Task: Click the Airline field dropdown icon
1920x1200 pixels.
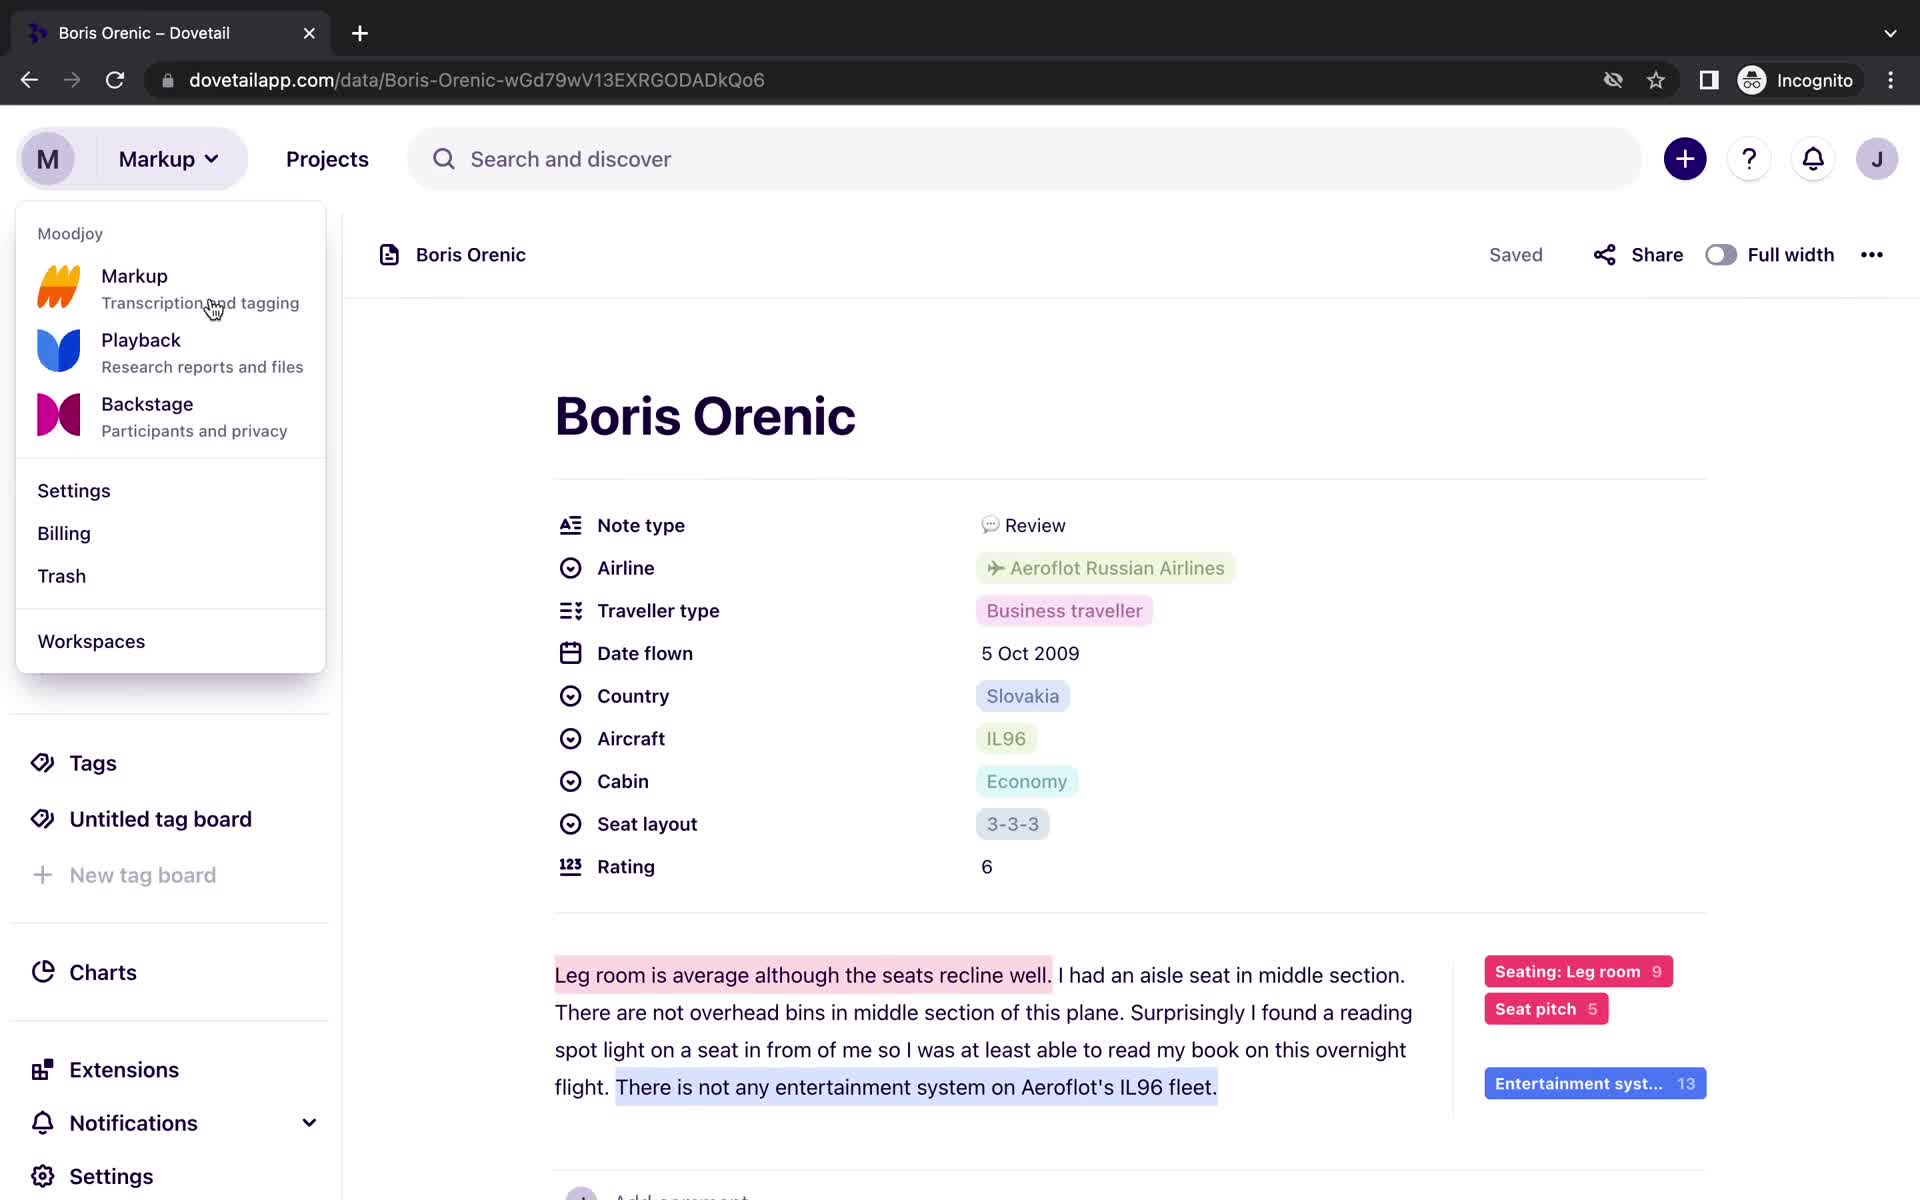Action: (570, 568)
